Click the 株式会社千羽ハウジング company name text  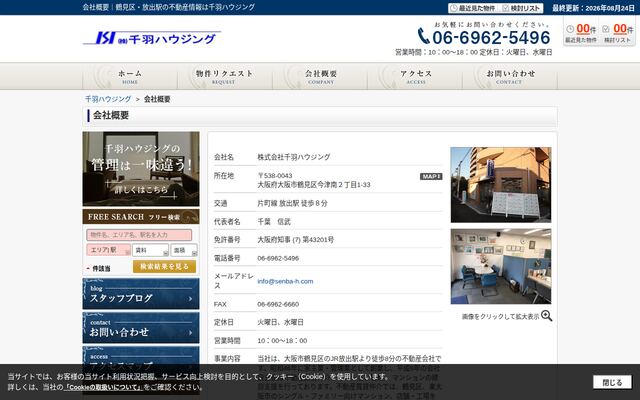pyautogui.click(x=294, y=157)
